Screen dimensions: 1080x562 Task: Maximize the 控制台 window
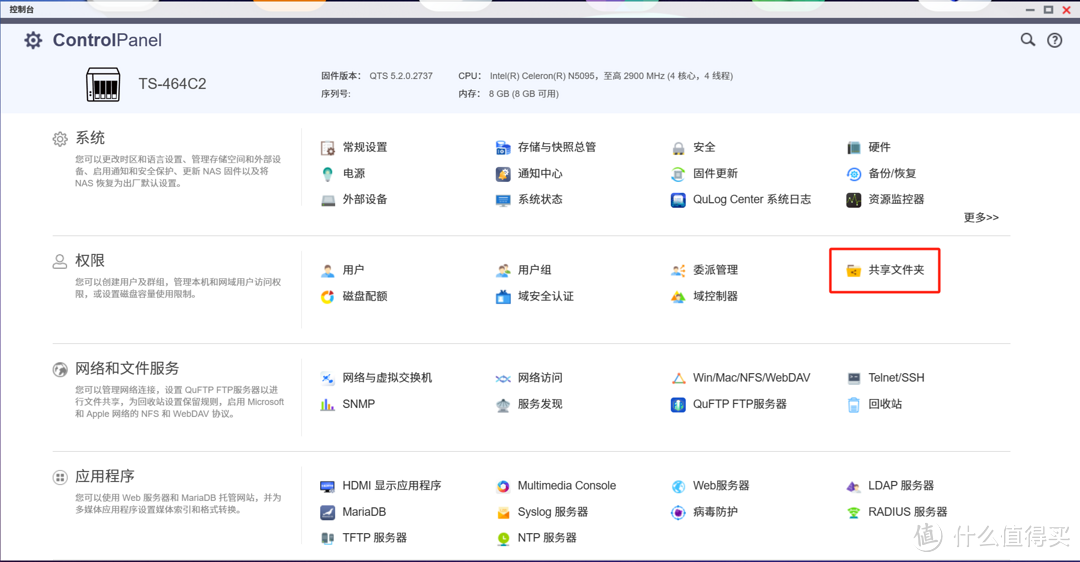click(1048, 10)
